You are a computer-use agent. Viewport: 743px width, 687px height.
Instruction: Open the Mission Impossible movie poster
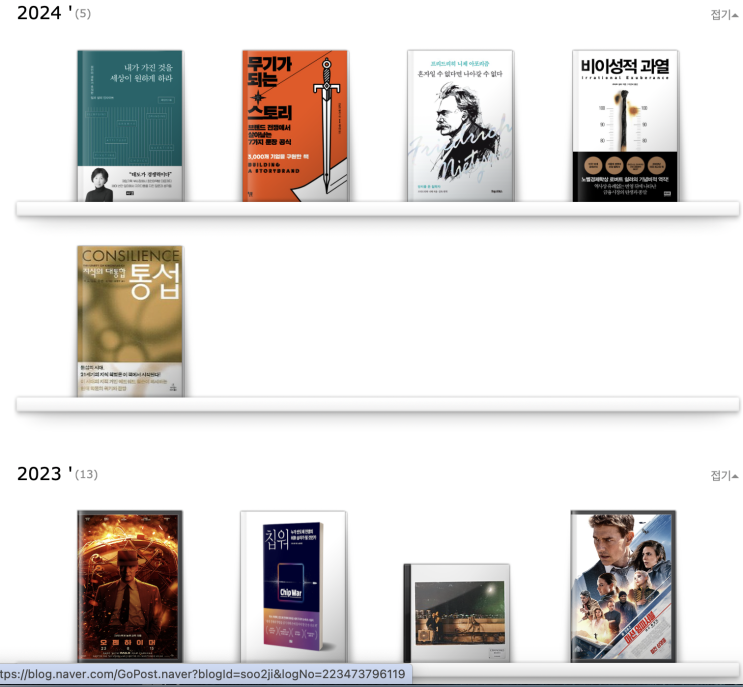[623, 586]
